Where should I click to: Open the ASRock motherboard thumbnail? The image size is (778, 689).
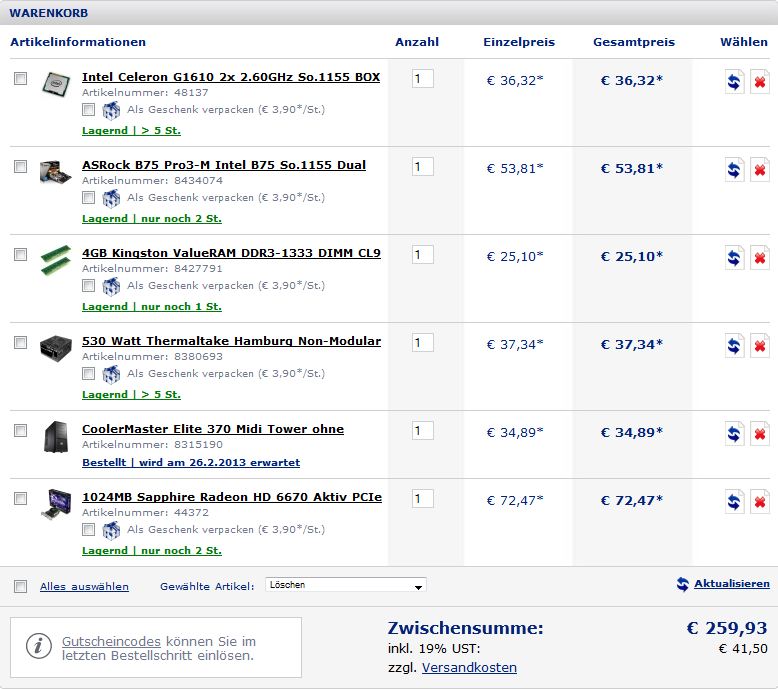pos(56,172)
